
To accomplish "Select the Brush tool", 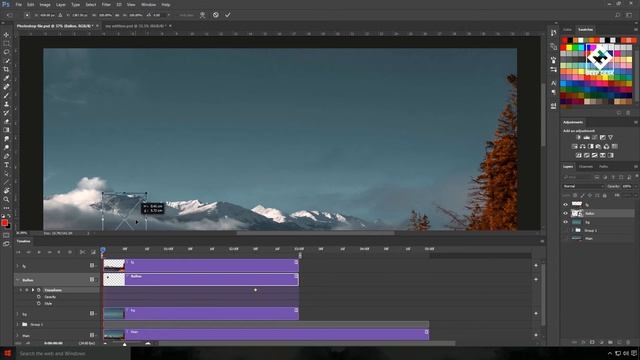I will coord(6,96).
